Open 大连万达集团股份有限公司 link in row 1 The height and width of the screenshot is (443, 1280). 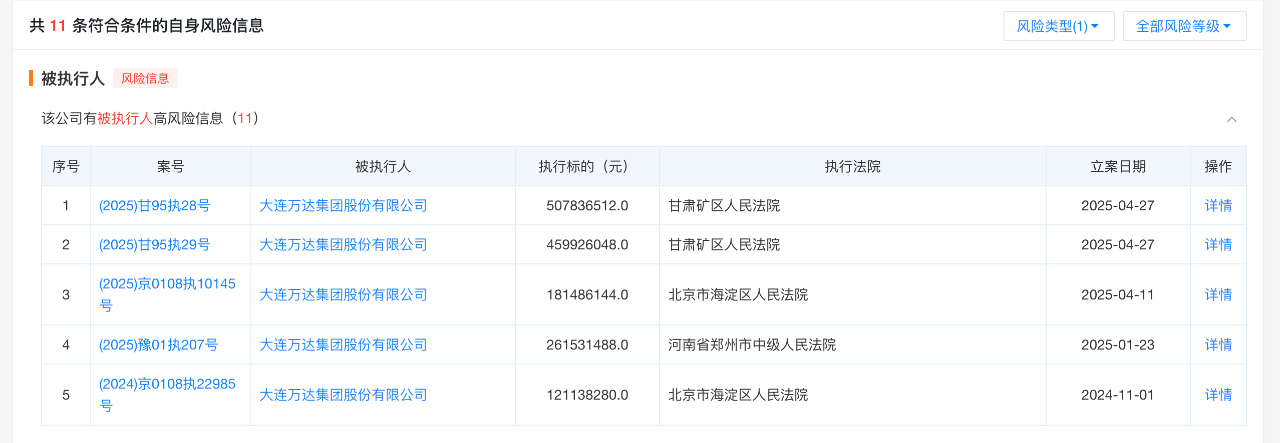[343, 205]
